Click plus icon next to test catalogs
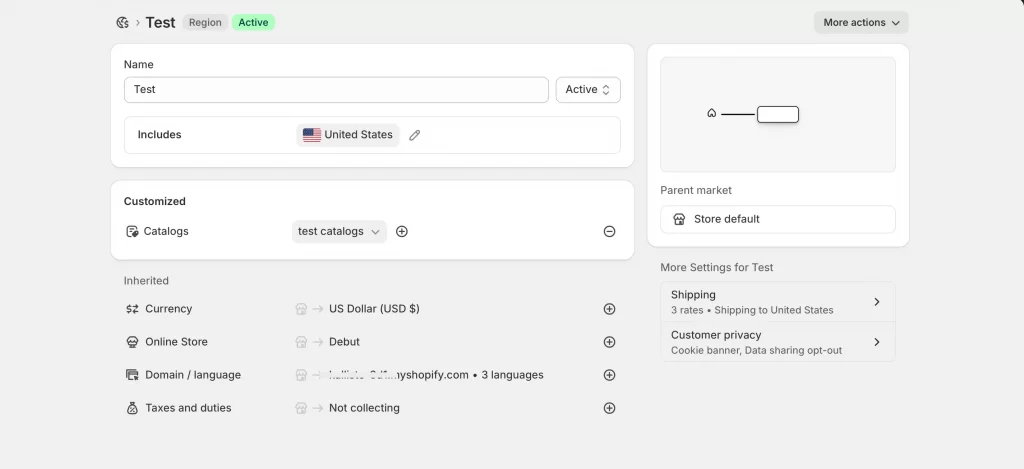Viewport: 1024px width, 469px height. (x=402, y=231)
